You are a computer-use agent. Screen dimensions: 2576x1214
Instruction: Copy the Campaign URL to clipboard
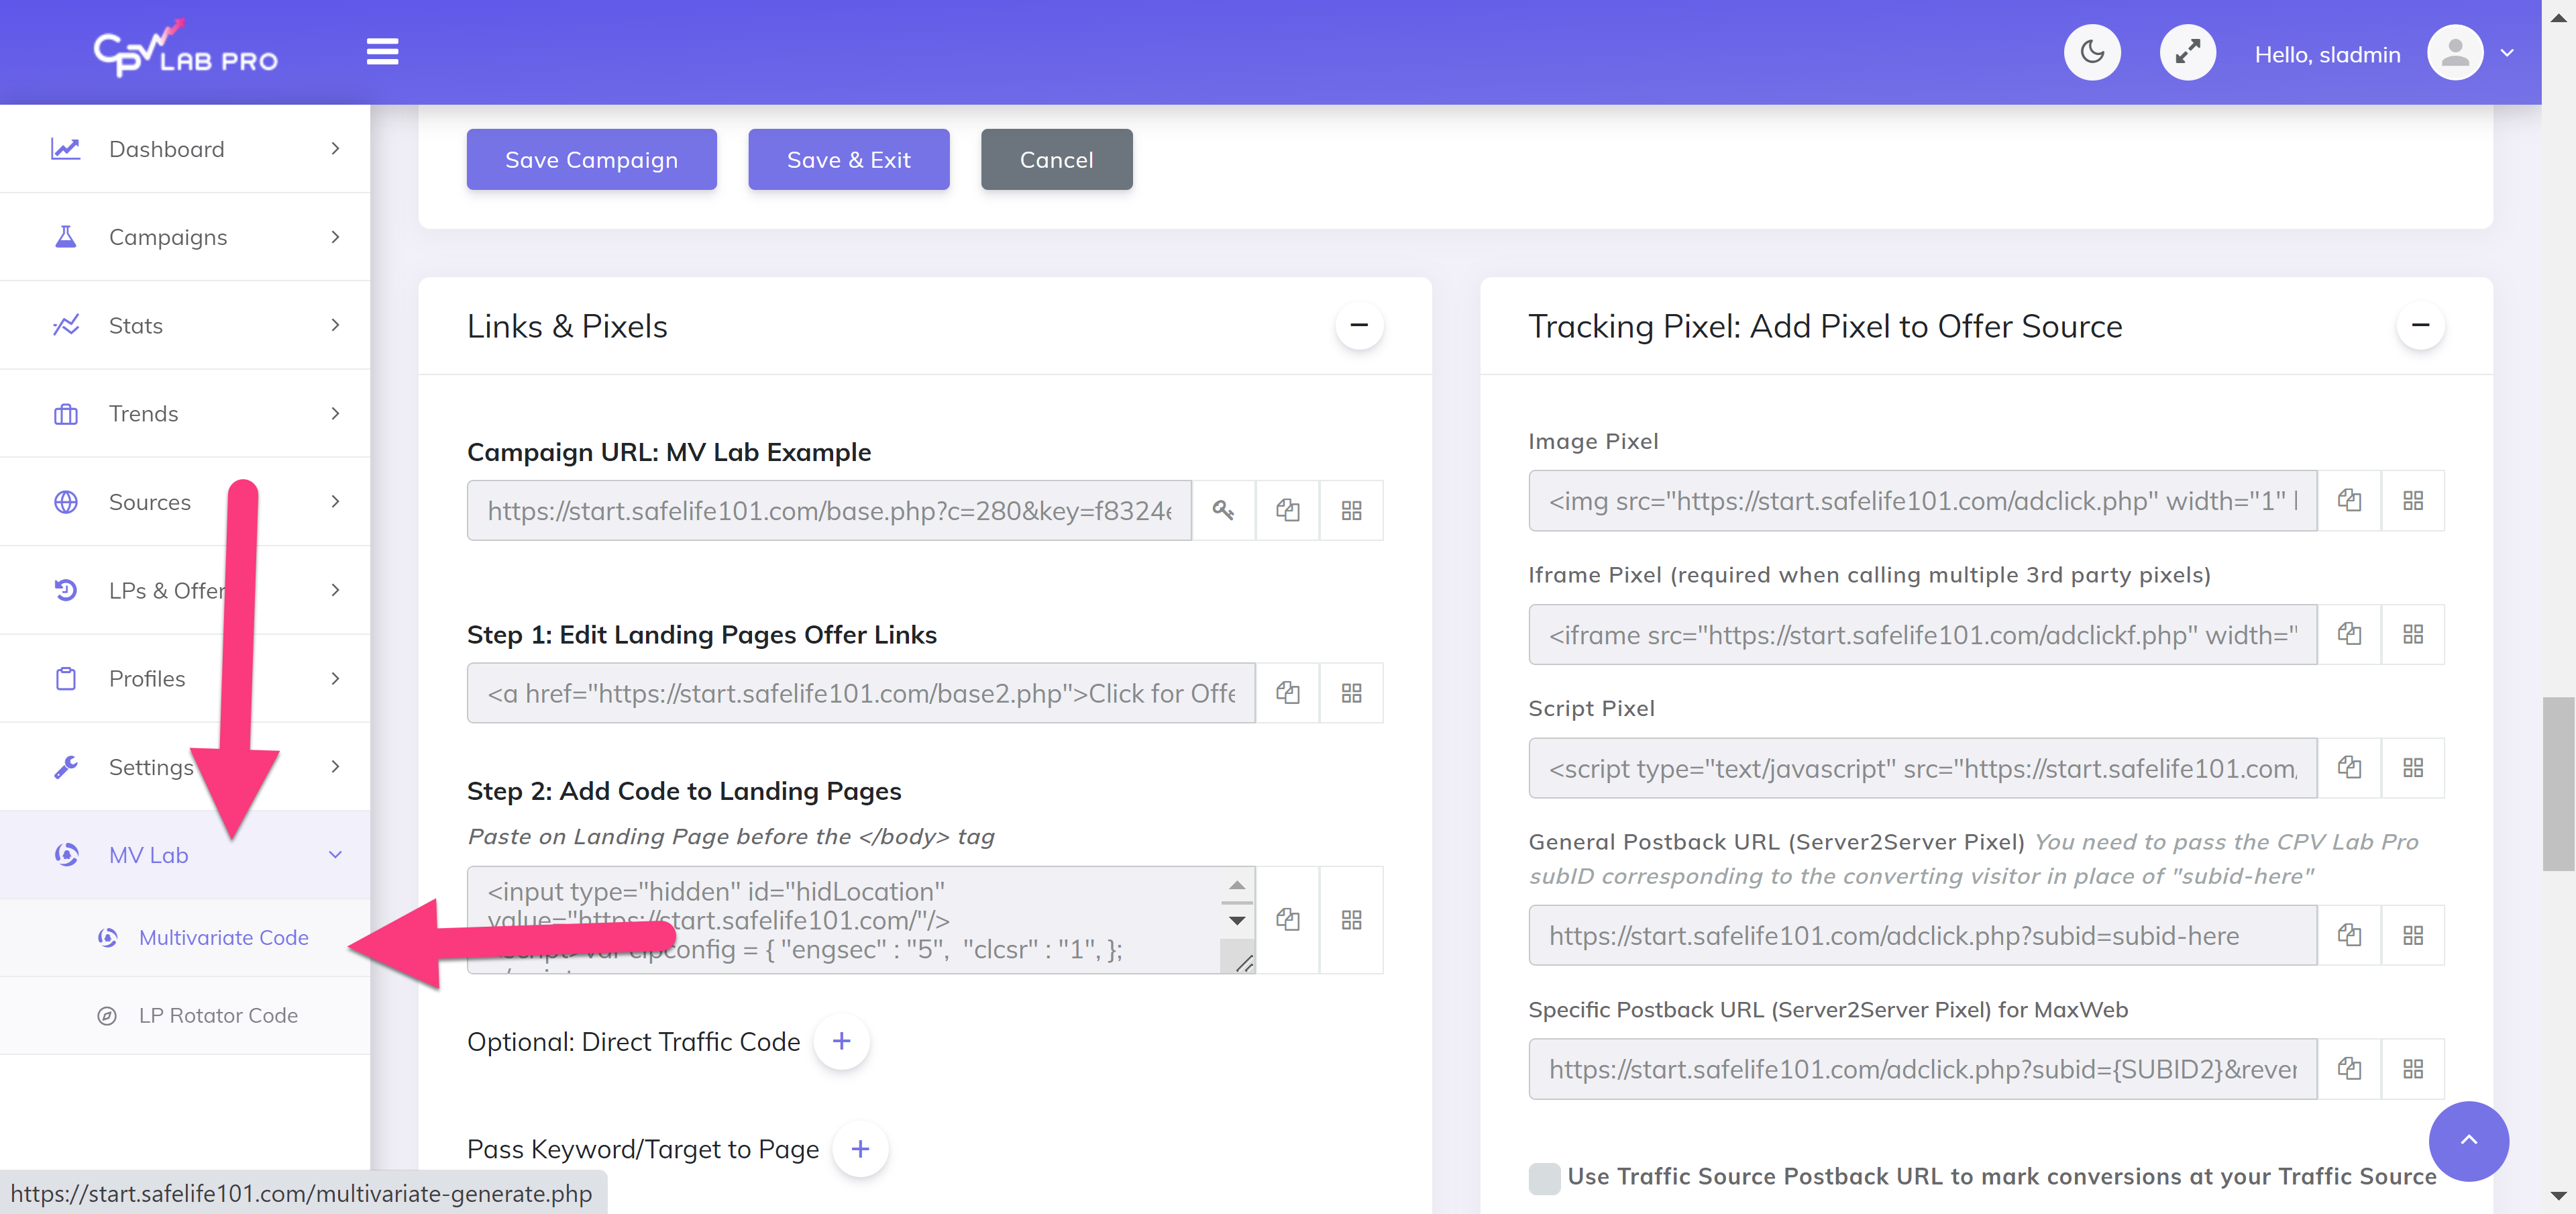pyautogui.click(x=1287, y=511)
